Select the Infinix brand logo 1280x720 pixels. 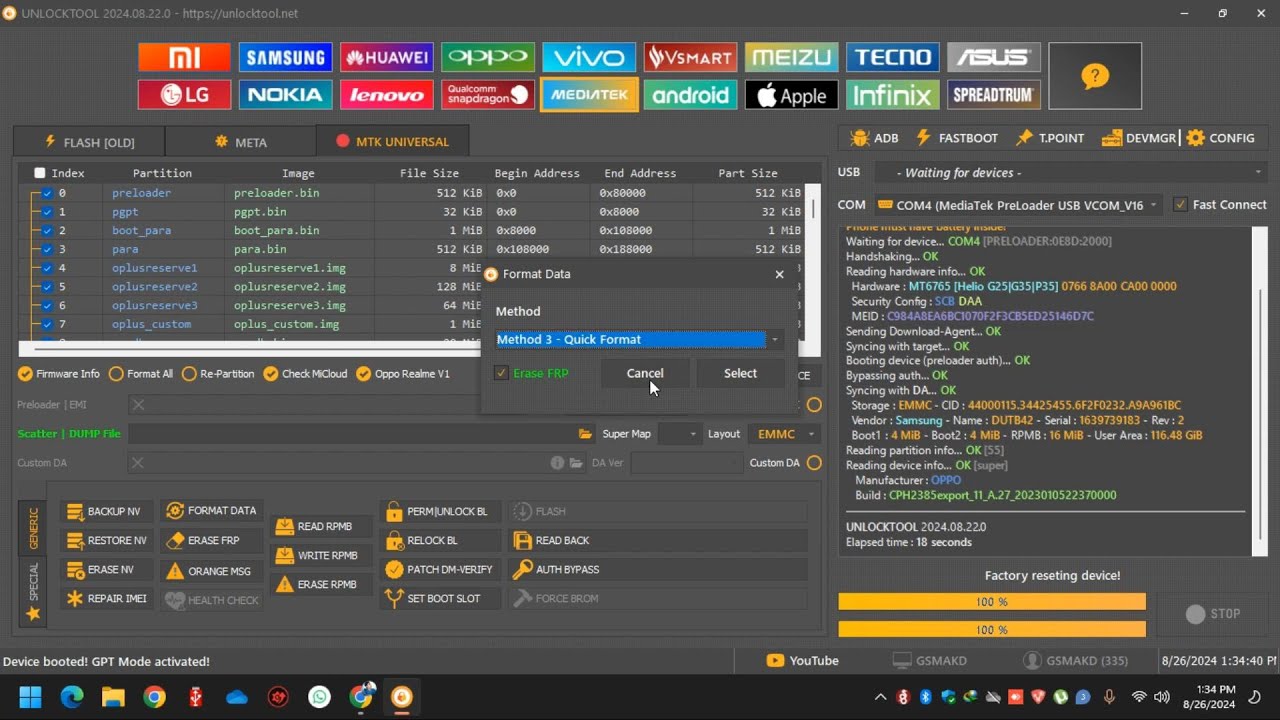pos(893,95)
